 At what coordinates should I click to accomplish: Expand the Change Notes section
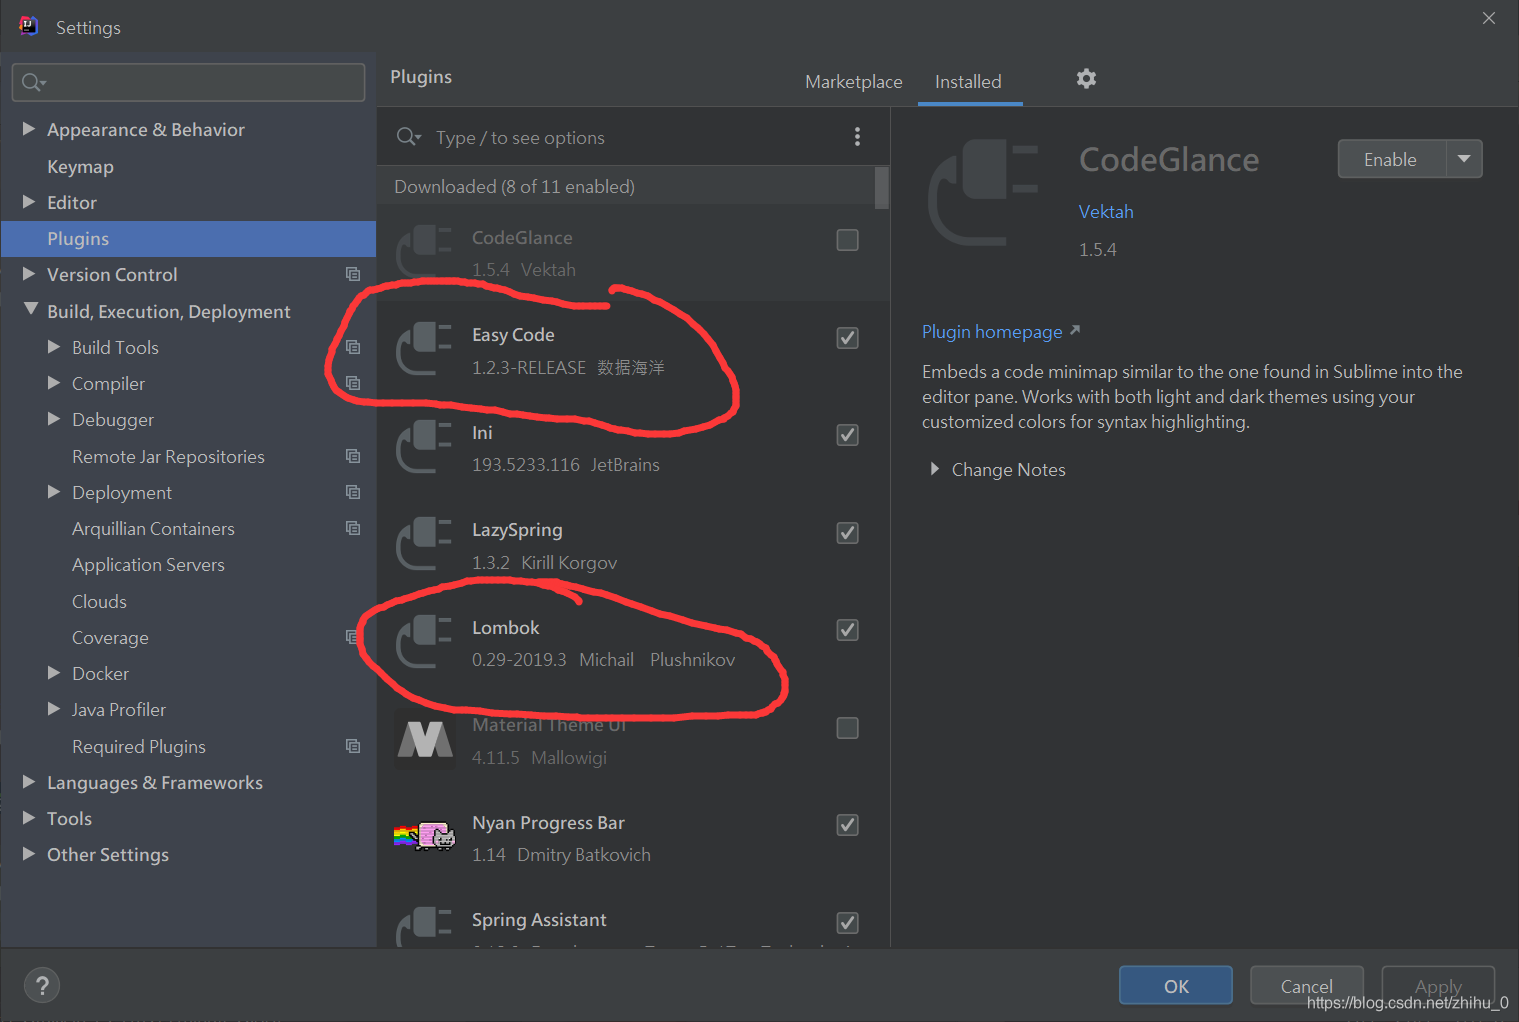(x=934, y=469)
